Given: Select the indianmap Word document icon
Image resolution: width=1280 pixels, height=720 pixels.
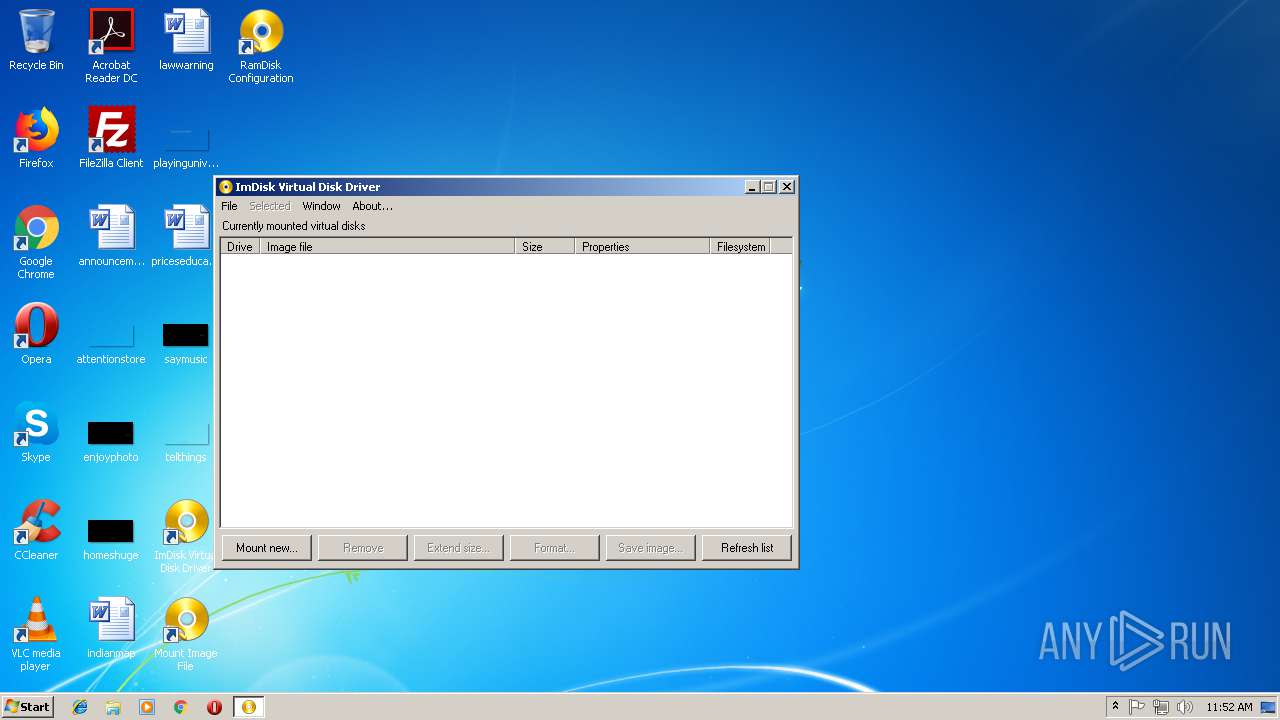Looking at the screenshot, I should click(x=111, y=628).
